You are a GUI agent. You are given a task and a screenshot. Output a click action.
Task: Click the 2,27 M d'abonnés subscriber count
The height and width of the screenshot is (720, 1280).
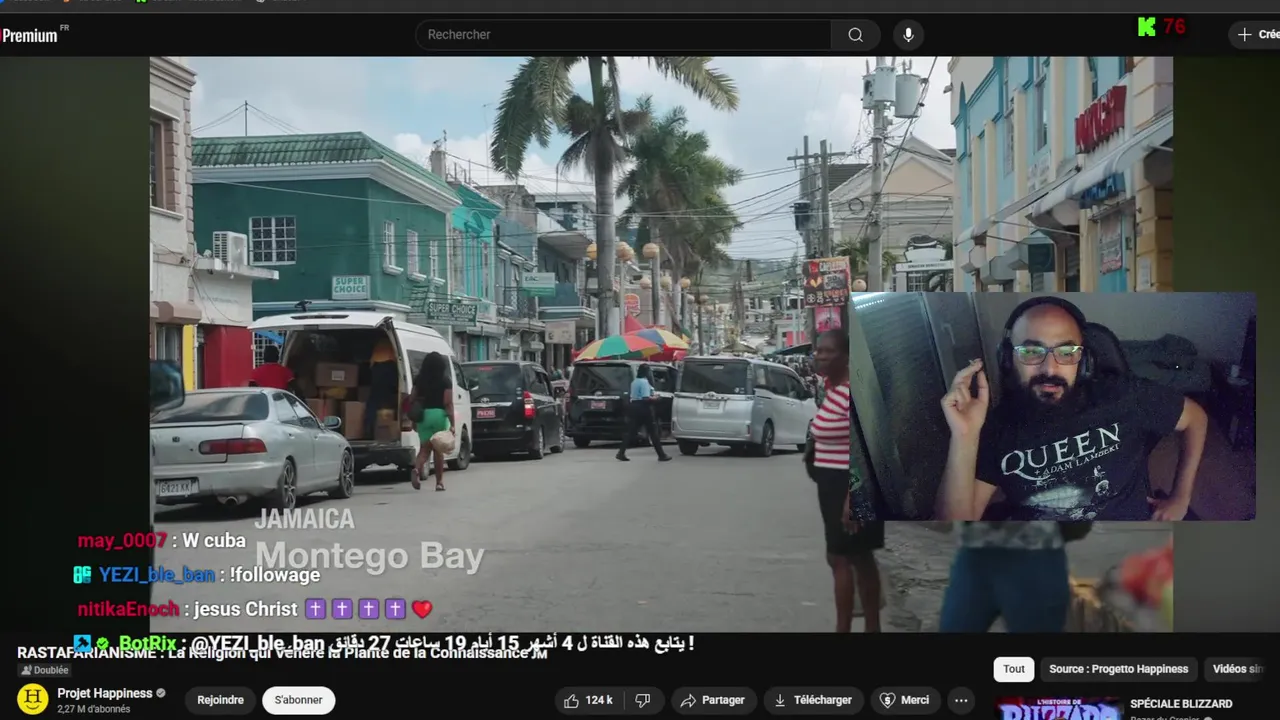94,709
